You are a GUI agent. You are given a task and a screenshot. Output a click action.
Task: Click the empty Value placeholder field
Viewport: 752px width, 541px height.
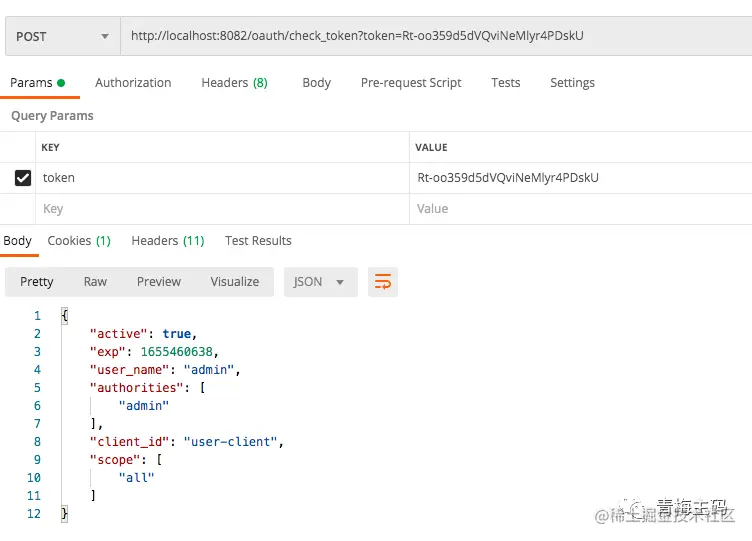point(581,209)
